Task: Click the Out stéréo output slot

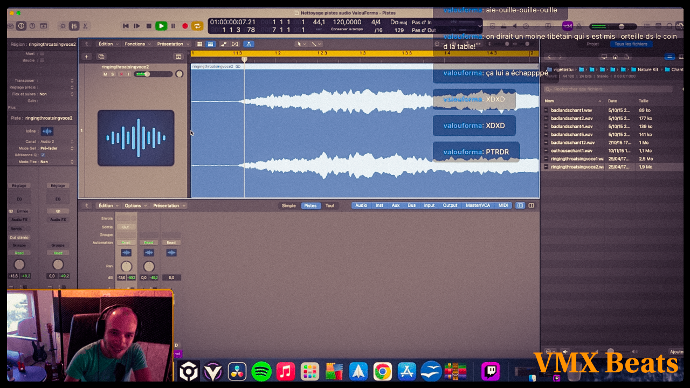Action: [19, 237]
